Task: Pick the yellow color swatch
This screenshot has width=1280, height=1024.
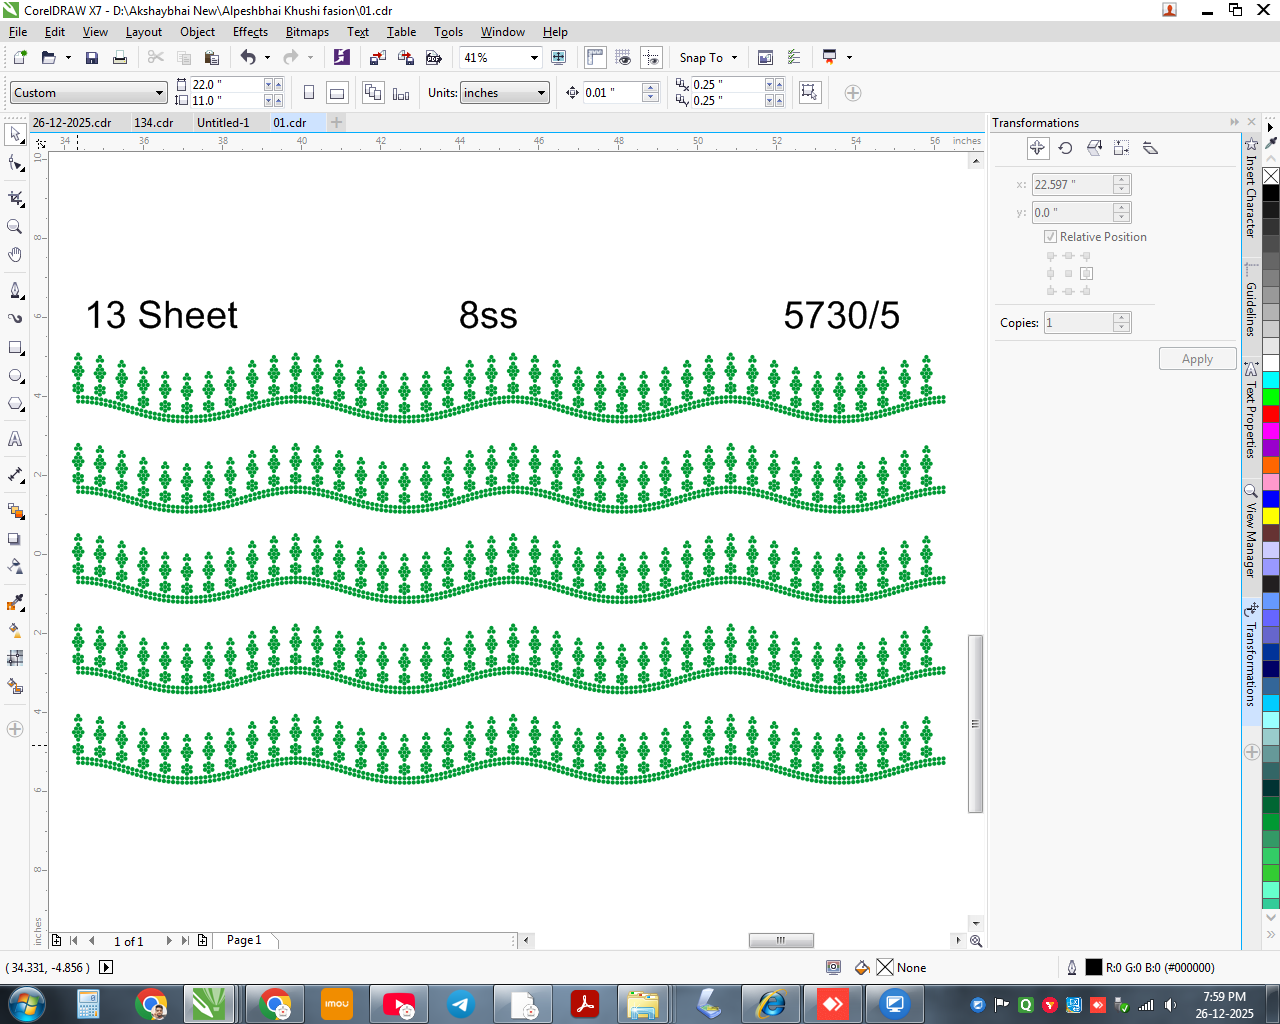Action: tap(1271, 517)
